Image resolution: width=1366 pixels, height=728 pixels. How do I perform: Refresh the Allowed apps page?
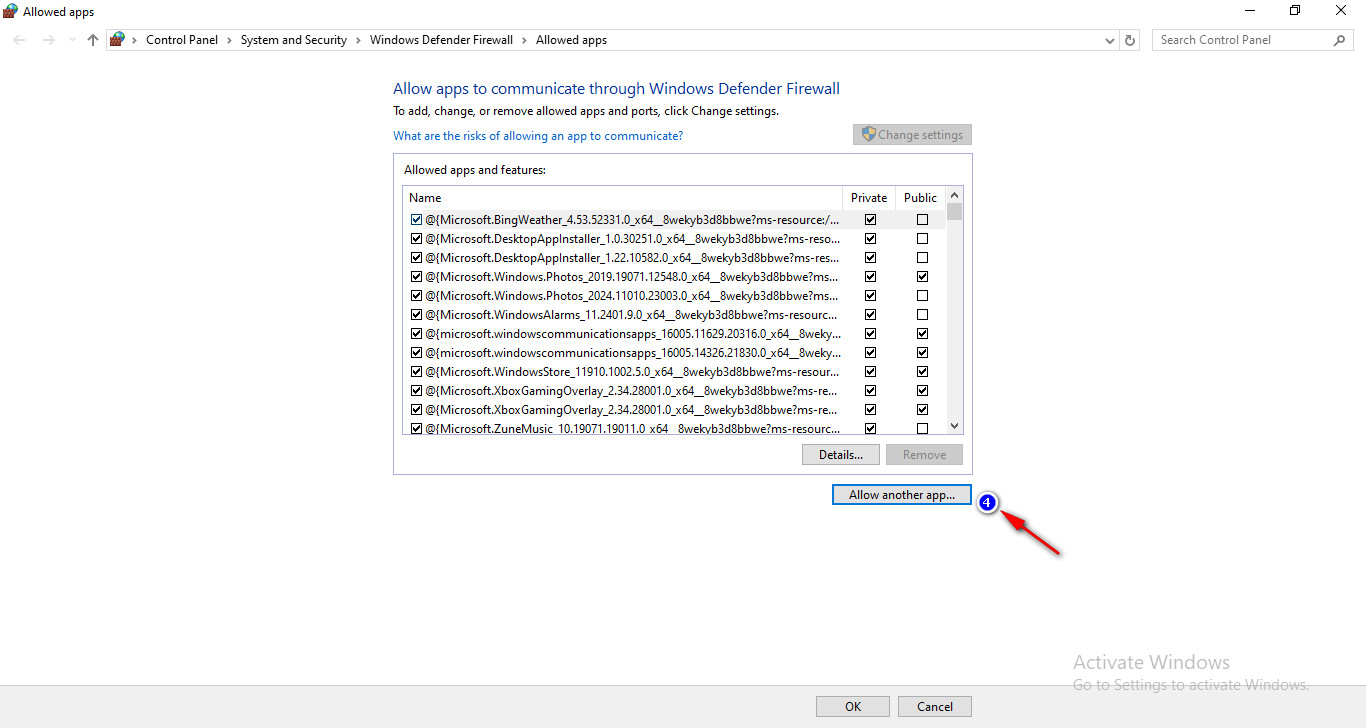click(x=1130, y=40)
